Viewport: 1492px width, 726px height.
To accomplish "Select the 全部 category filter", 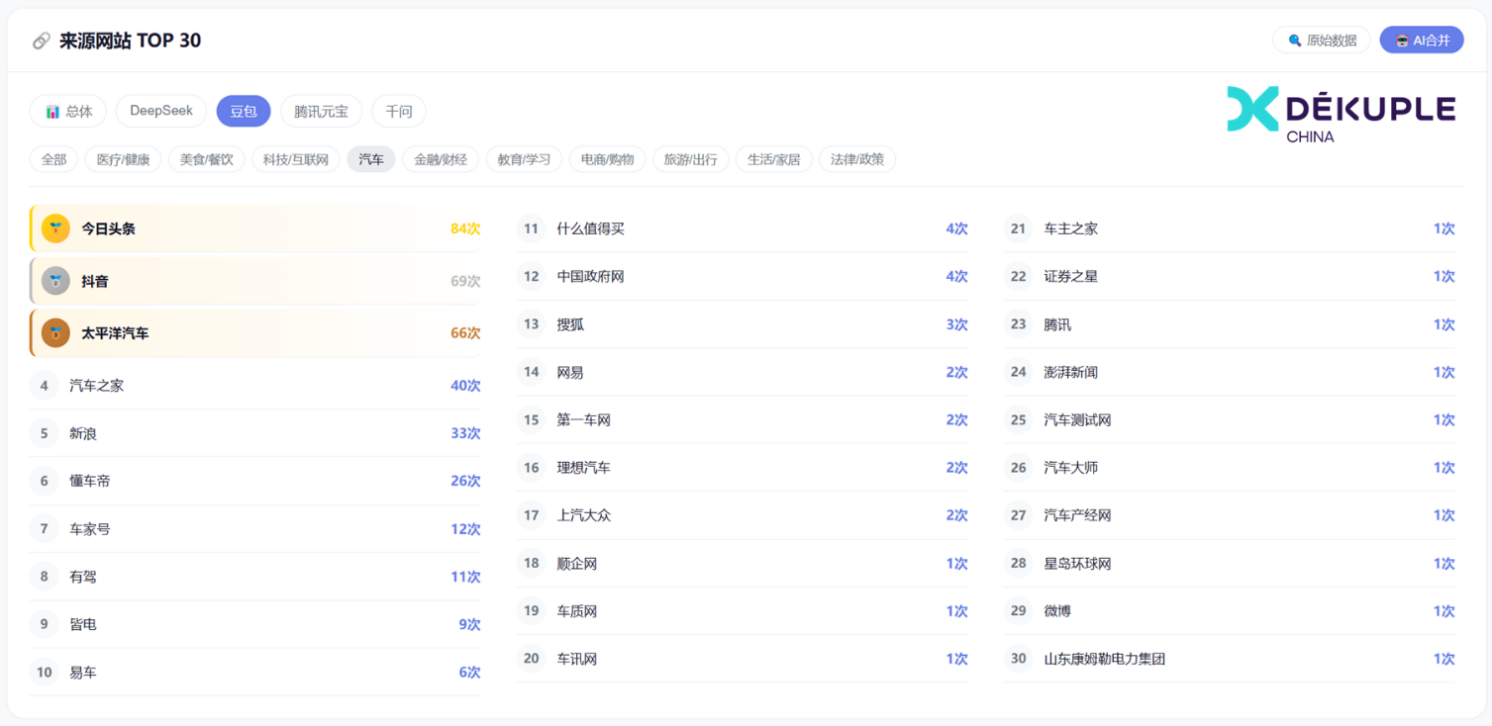I will [54, 159].
